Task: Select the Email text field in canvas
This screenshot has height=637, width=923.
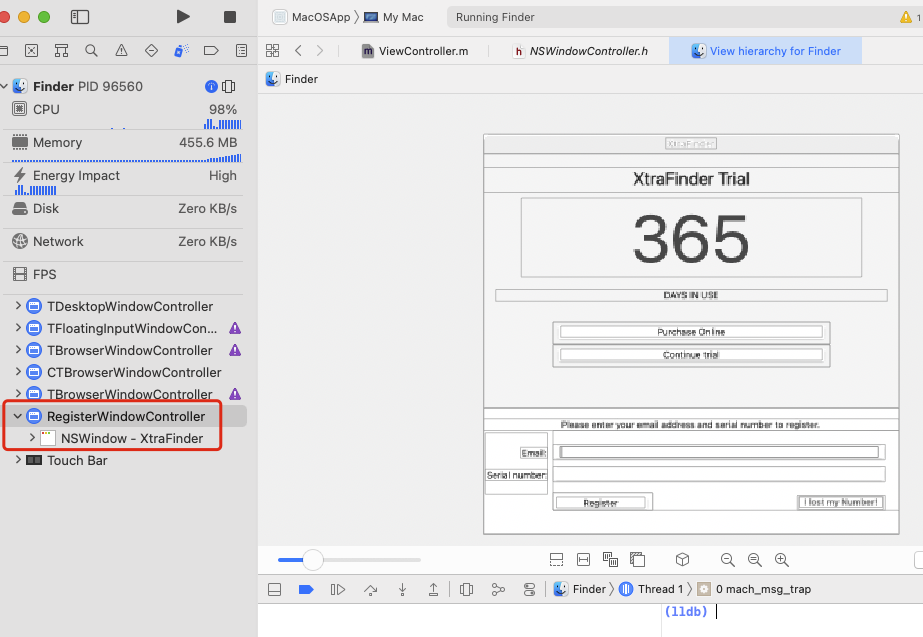Action: click(x=719, y=452)
